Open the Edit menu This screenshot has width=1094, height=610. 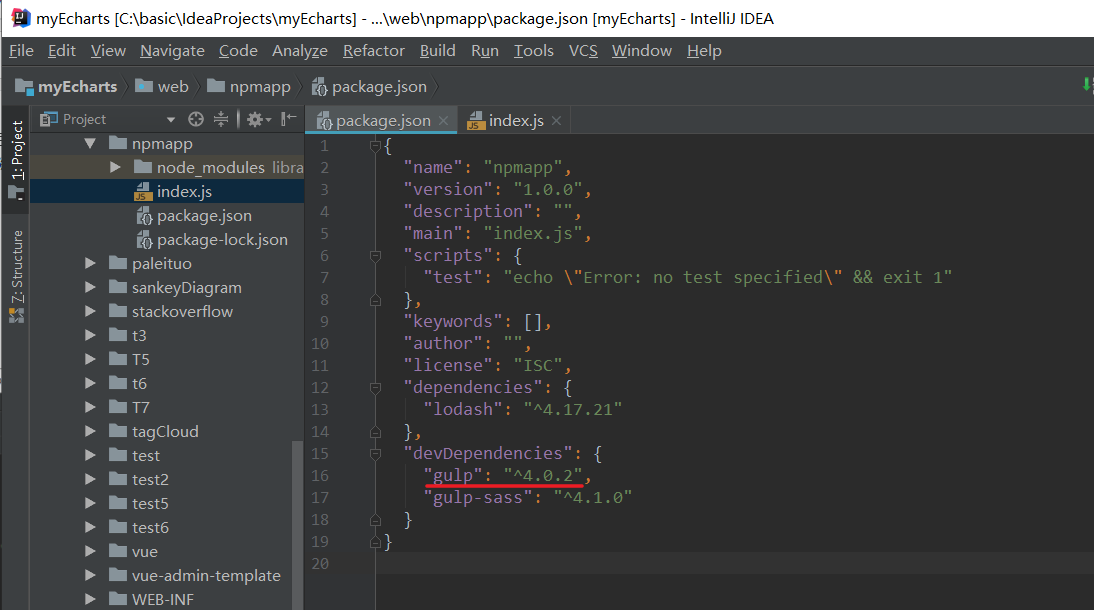[61, 51]
